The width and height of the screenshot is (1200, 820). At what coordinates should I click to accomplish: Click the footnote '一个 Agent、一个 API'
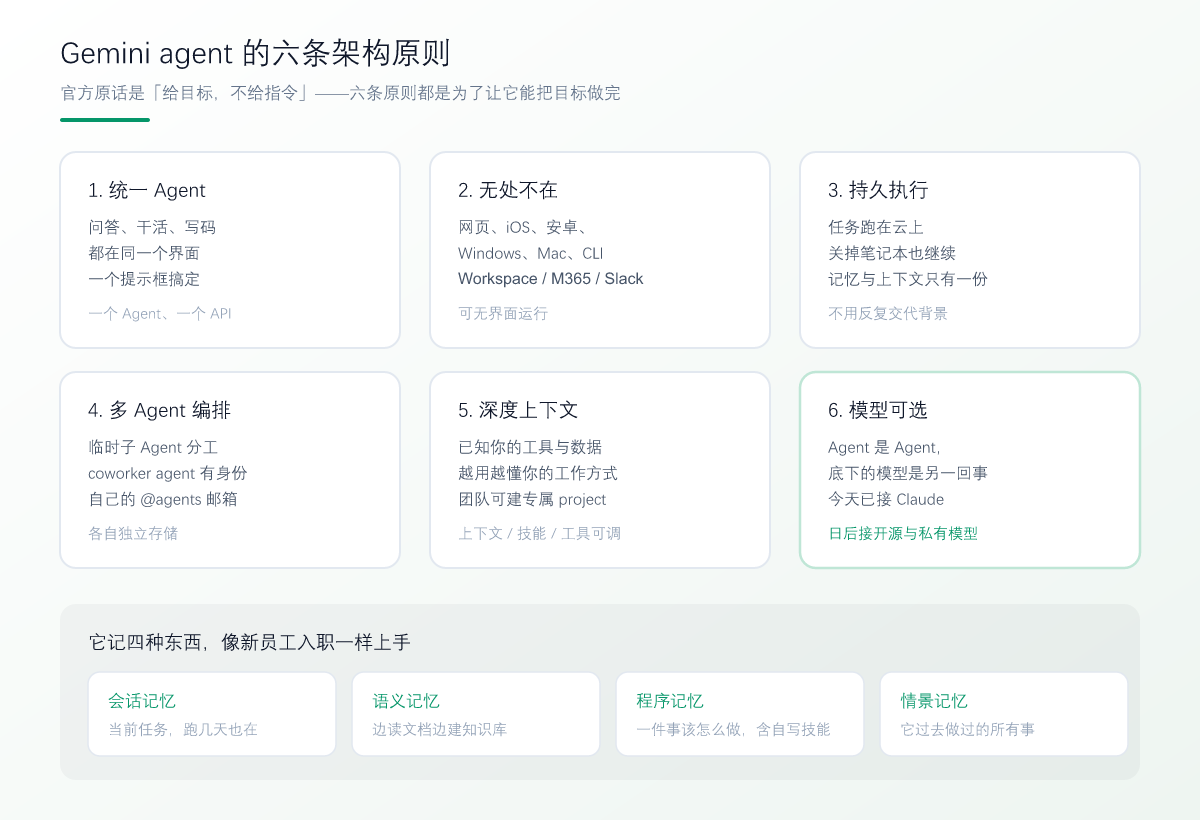160,313
